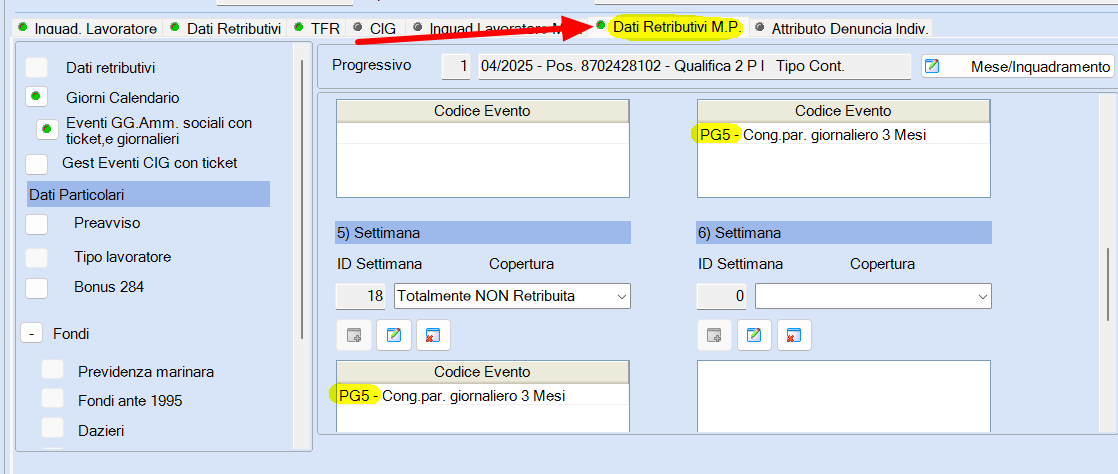Click edit event icon under week 6
The height and width of the screenshot is (474, 1118).
coord(755,335)
